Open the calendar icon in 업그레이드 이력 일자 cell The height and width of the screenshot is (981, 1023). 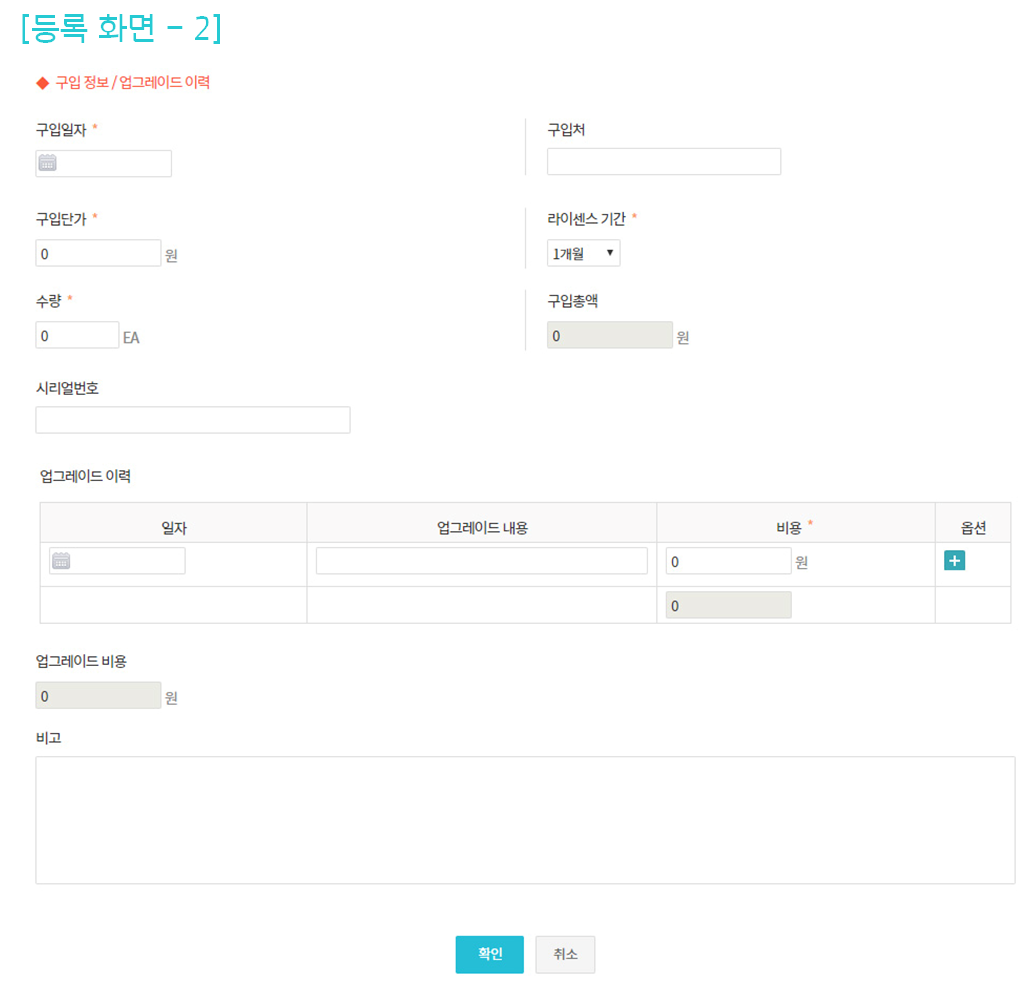pyautogui.click(x=61, y=561)
